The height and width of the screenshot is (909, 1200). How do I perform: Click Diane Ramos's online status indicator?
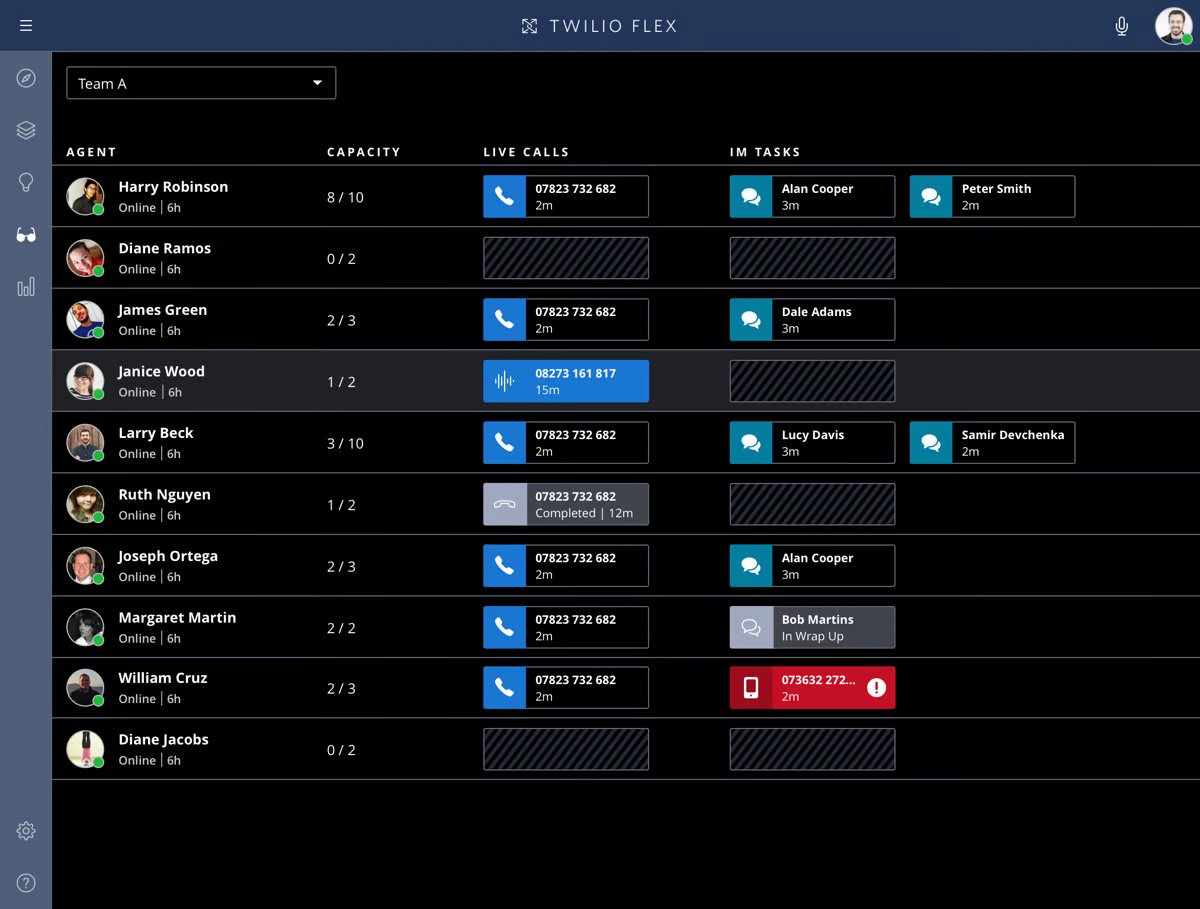point(97,269)
